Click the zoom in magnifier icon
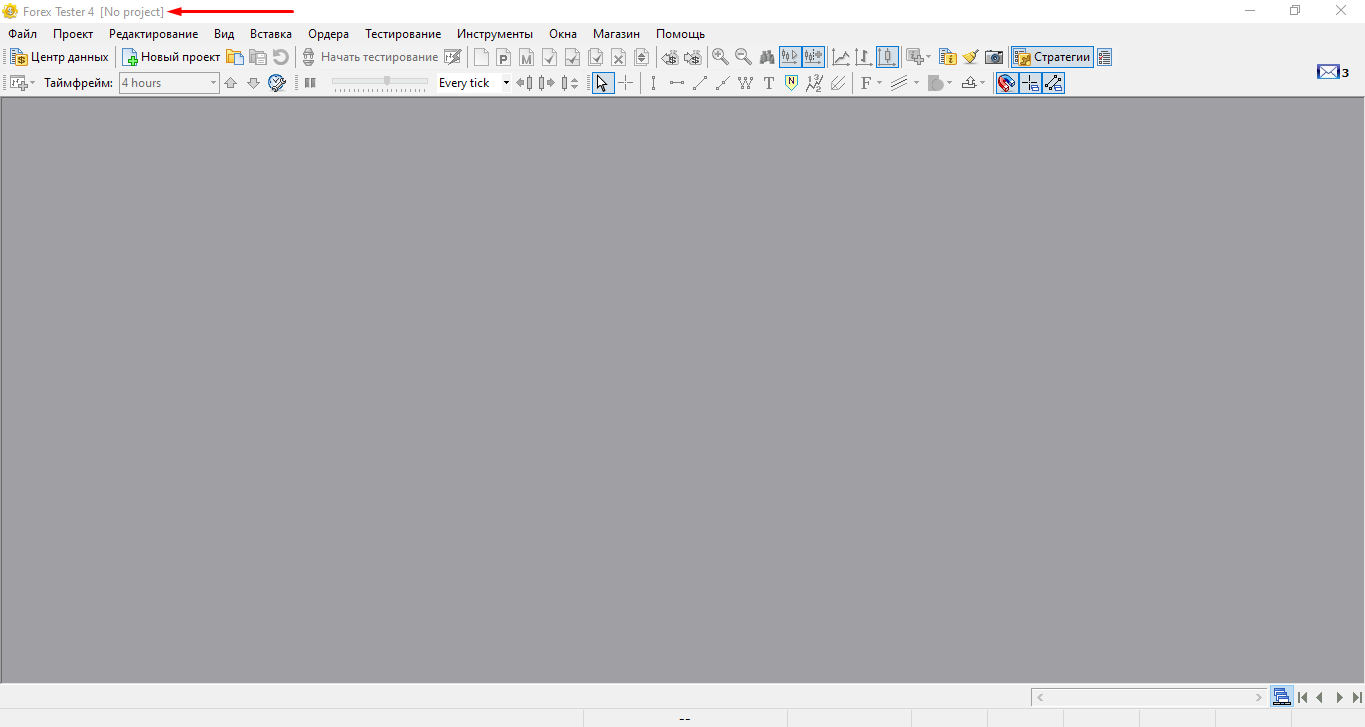 pos(720,57)
